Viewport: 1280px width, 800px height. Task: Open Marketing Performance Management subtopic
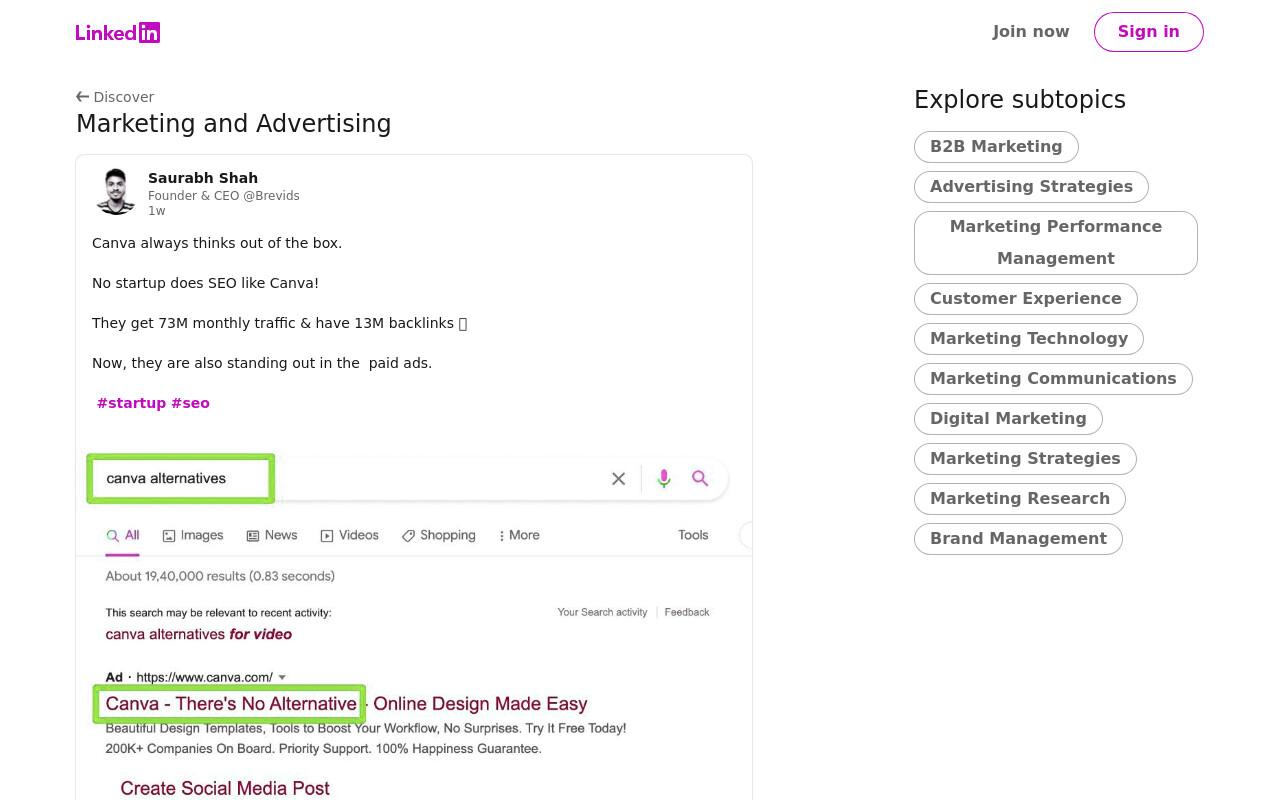pyautogui.click(x=1056, y=243)
